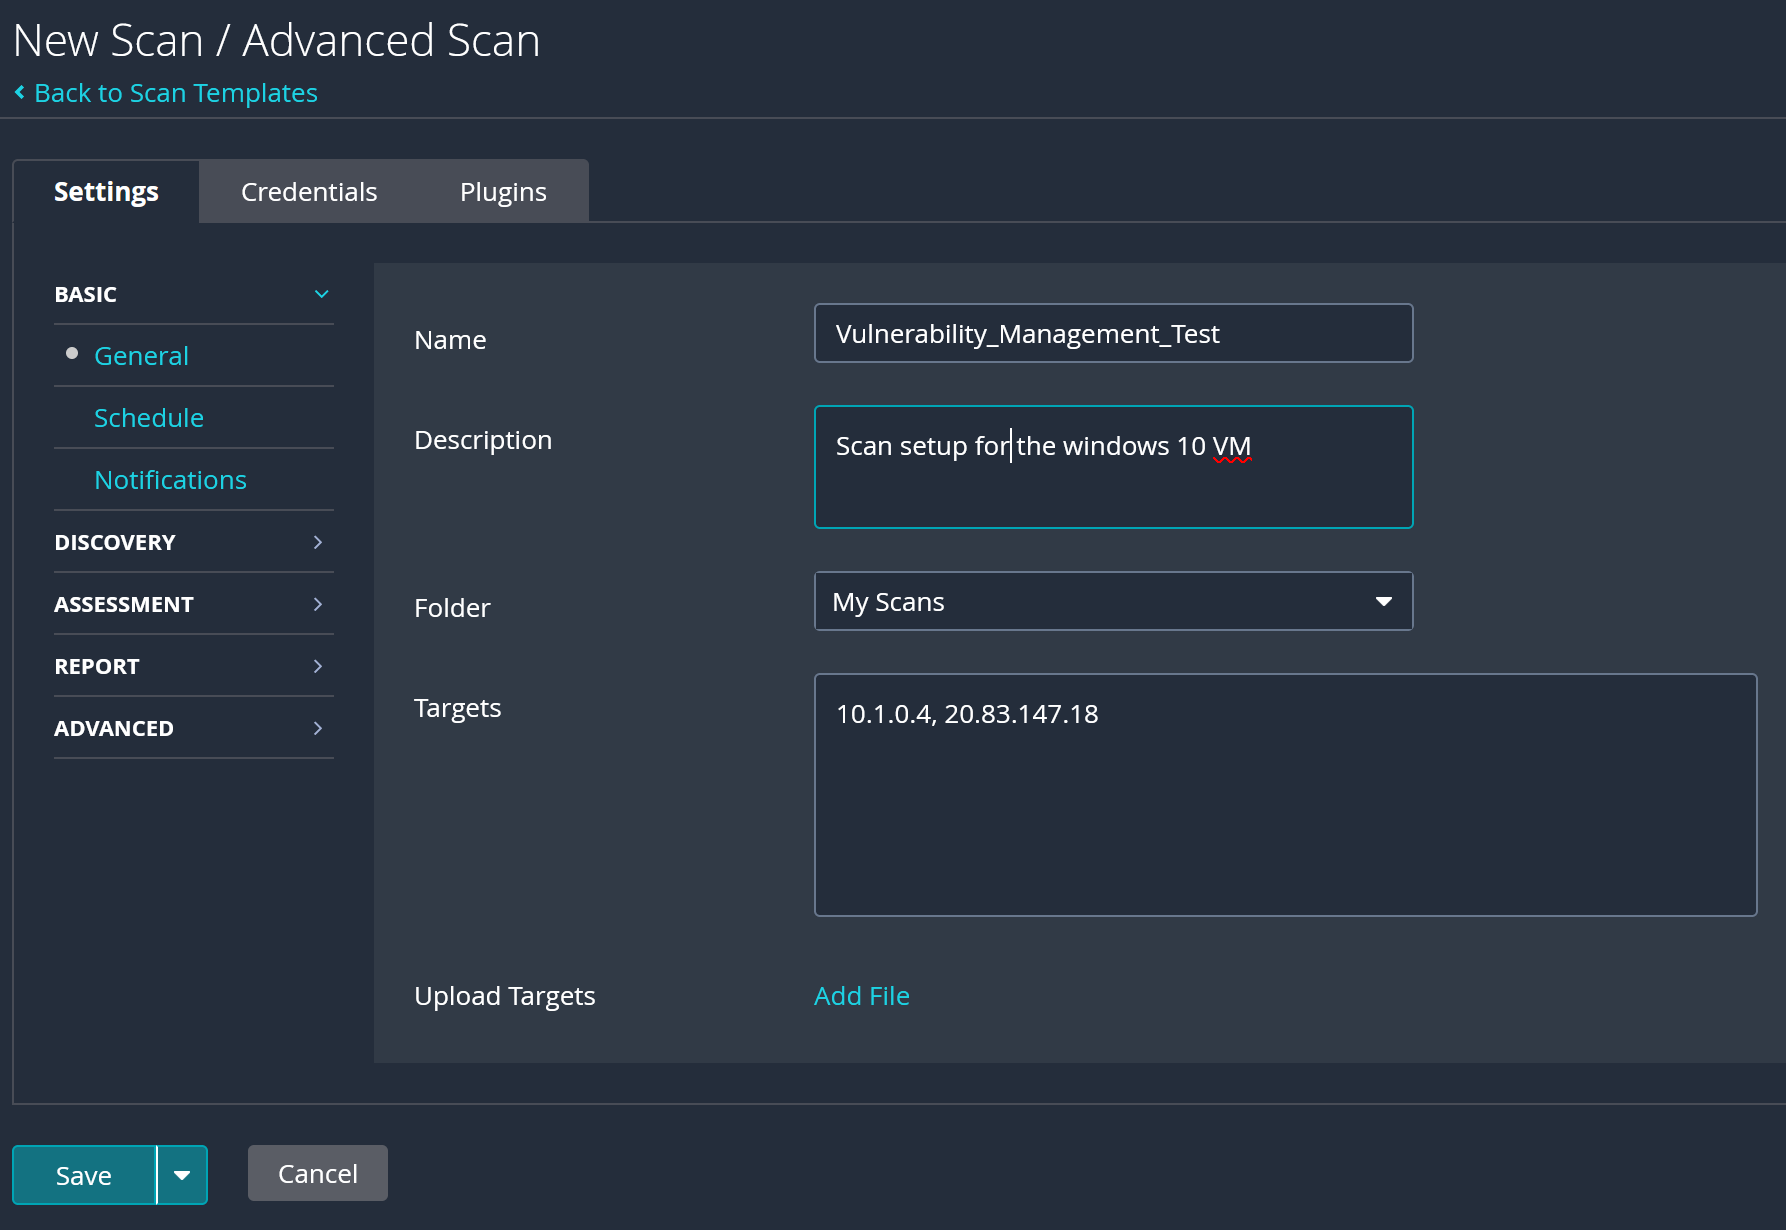Click the General bullet marker
The width and height of the screenshot is (1786, 1230).
[72, 353]
